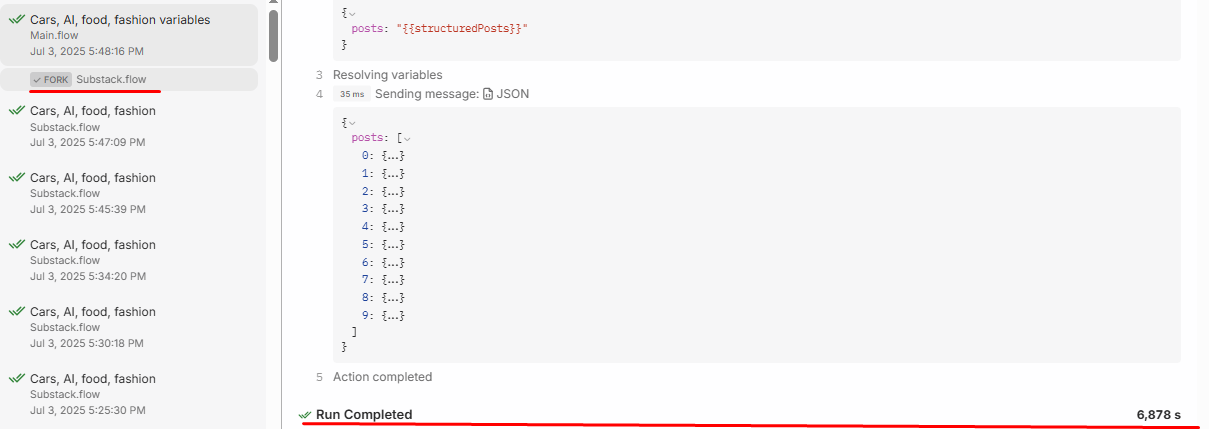Click the 35 ms timing badge
The height and width of the screenshot is (429, 1209).
[351, 94]
